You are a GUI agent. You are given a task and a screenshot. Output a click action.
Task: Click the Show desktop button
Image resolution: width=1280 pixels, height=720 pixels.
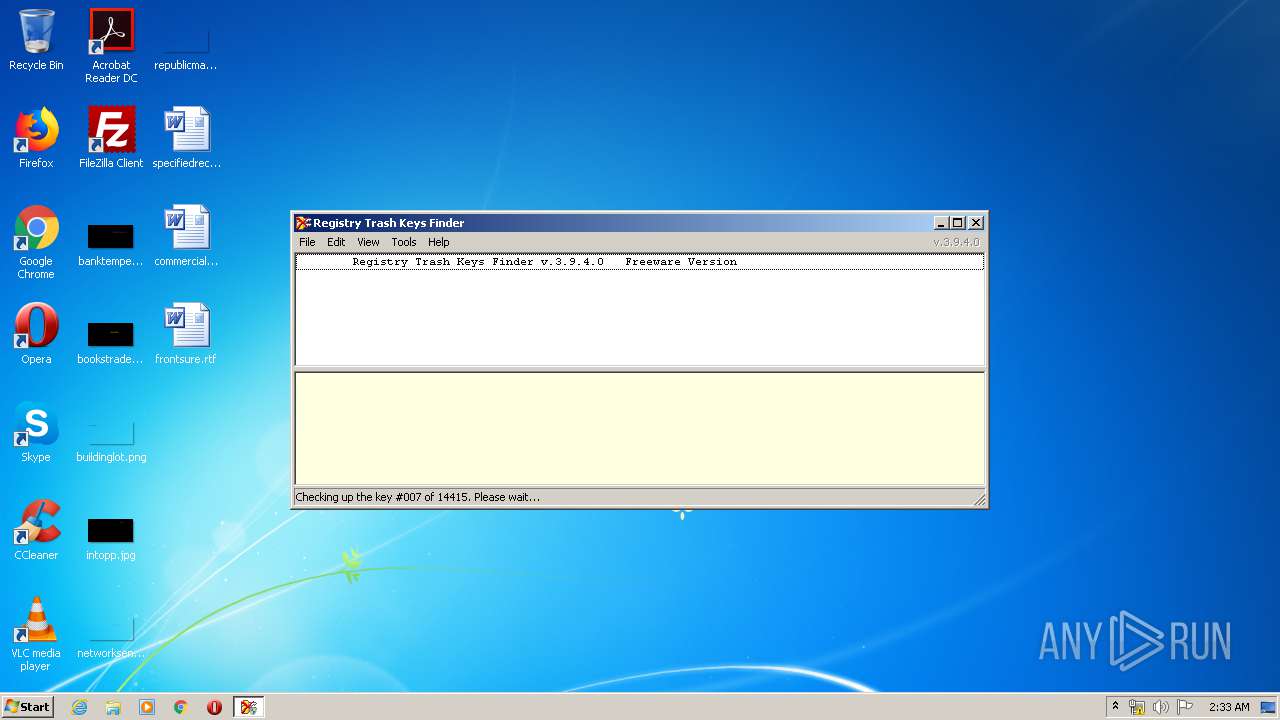point(1270,707)
